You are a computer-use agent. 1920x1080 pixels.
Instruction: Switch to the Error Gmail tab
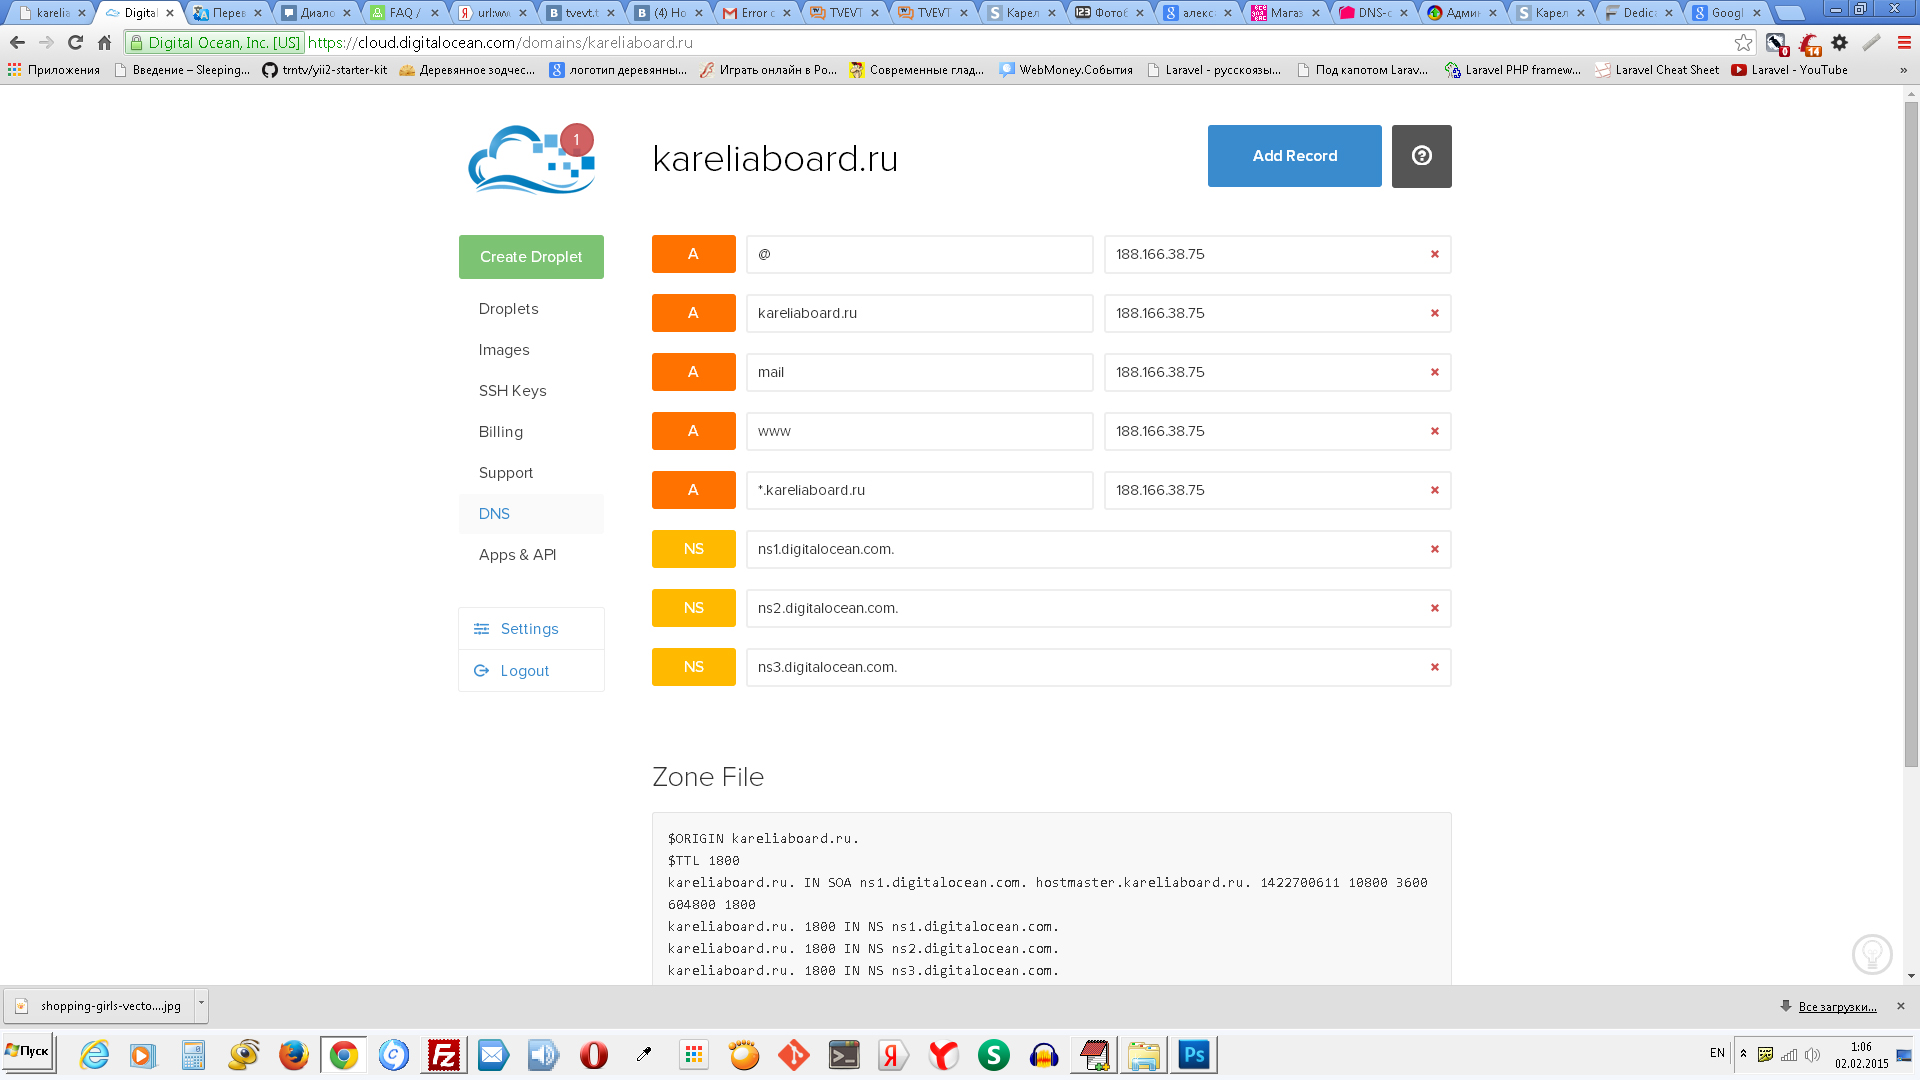point(758,13)
